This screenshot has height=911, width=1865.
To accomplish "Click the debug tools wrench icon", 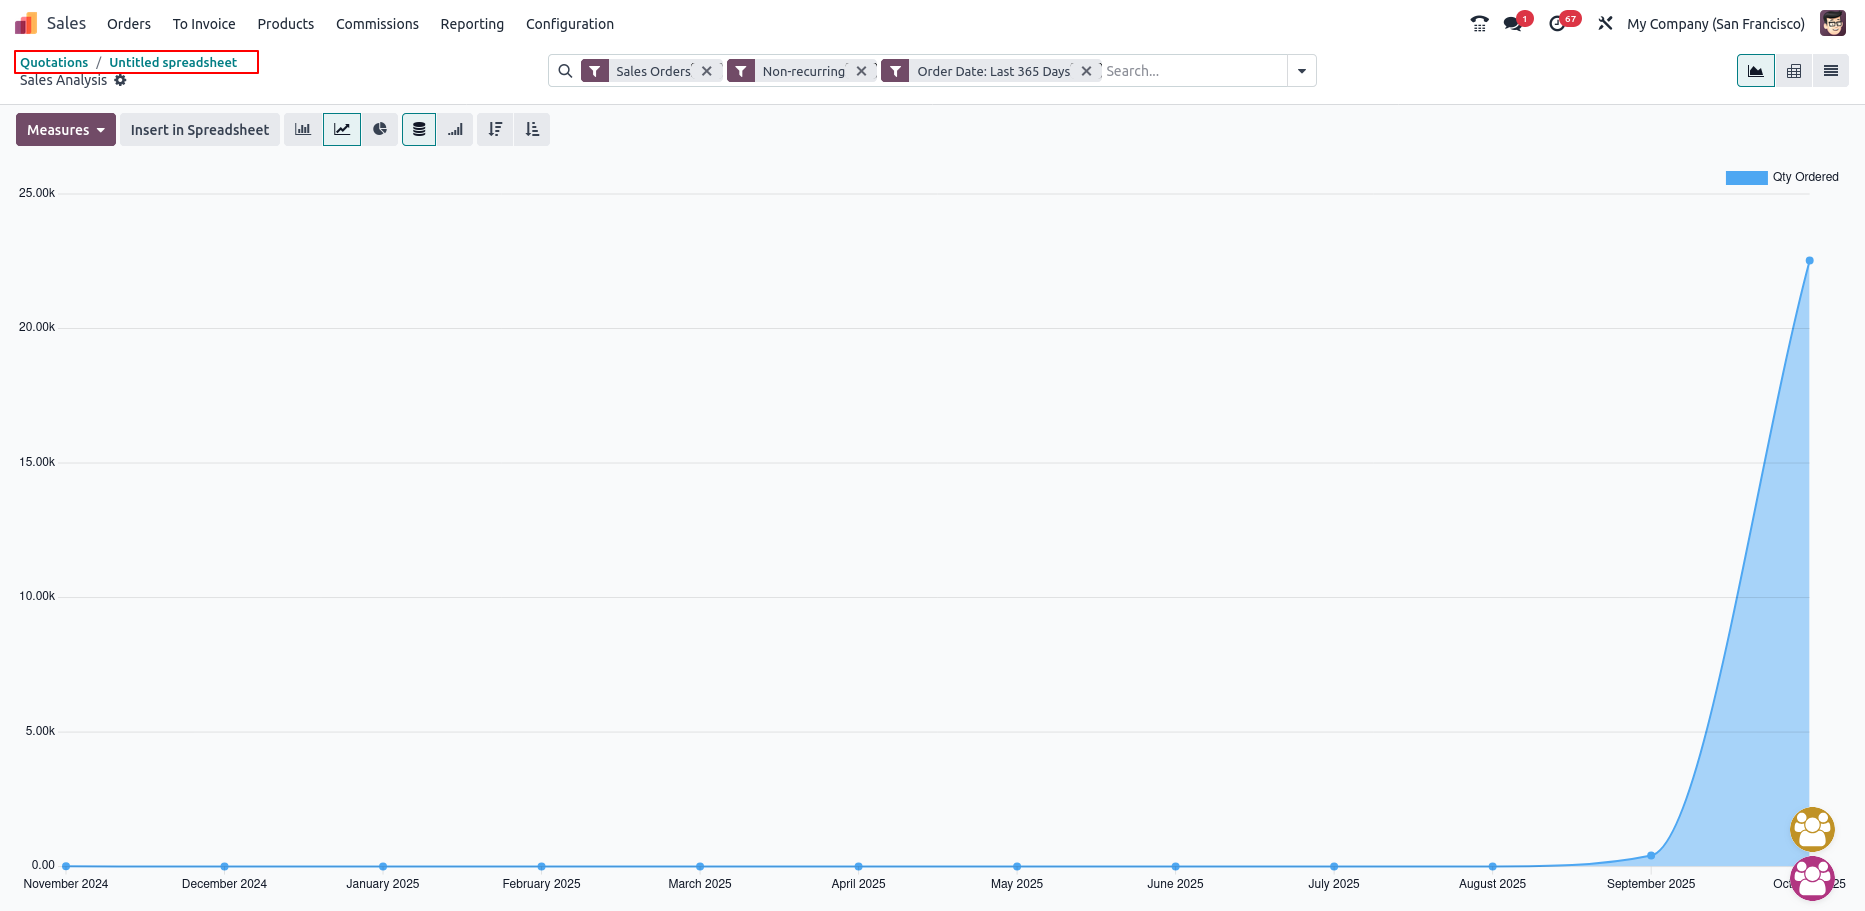I will click(1605, 24).
